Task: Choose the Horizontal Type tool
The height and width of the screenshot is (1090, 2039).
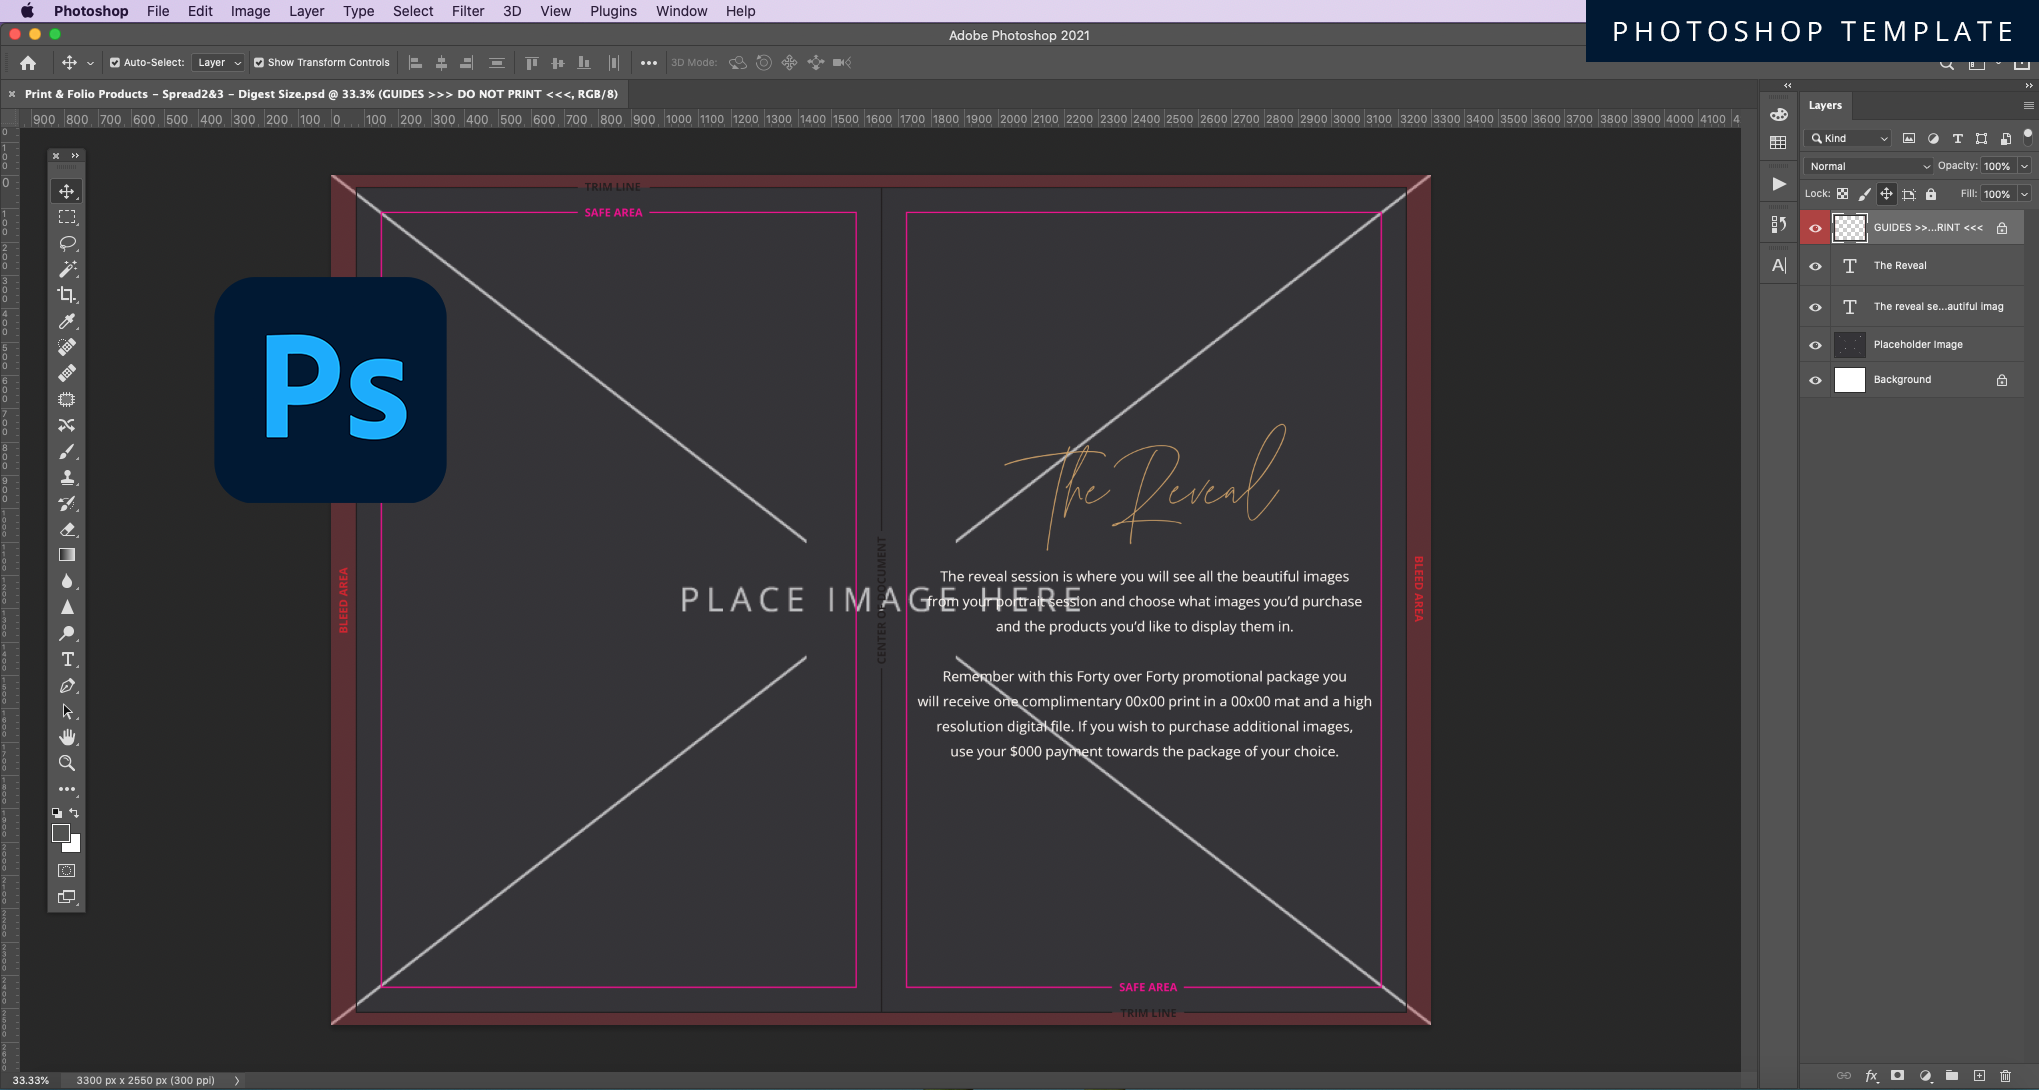Action: (x=66, y=659)
